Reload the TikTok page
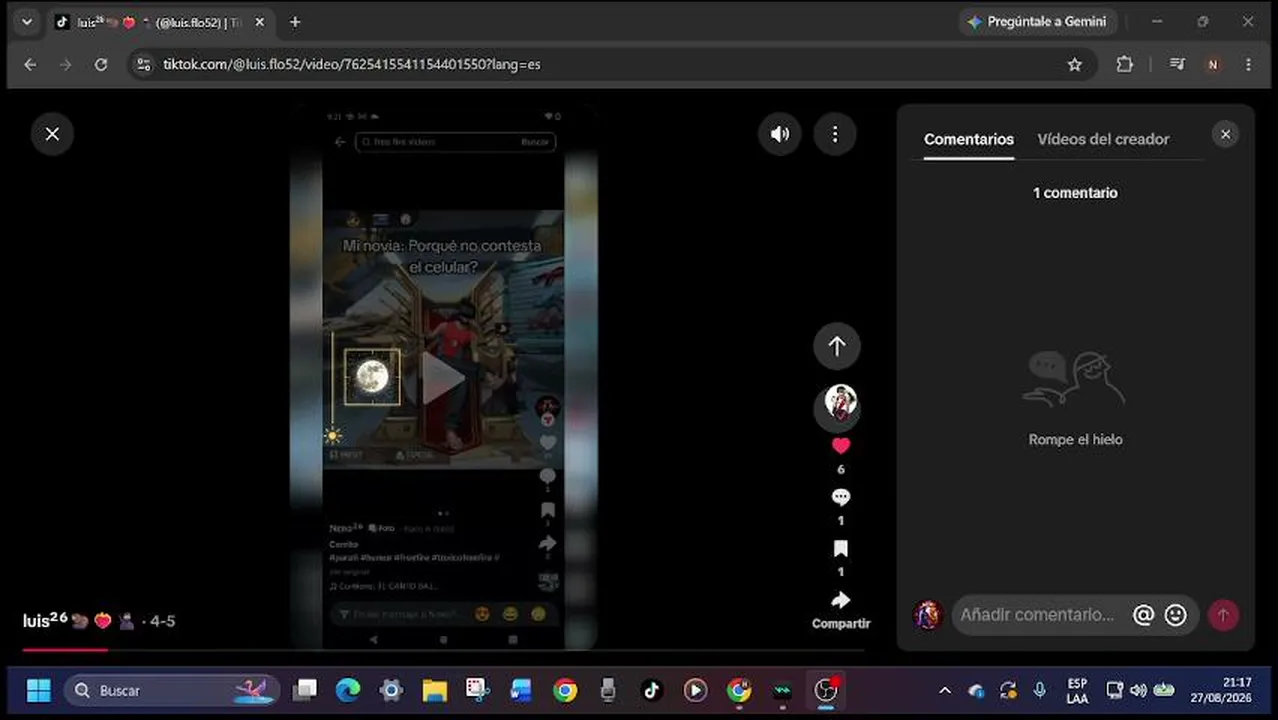1278x720 pixels. [x=101, y=64]
